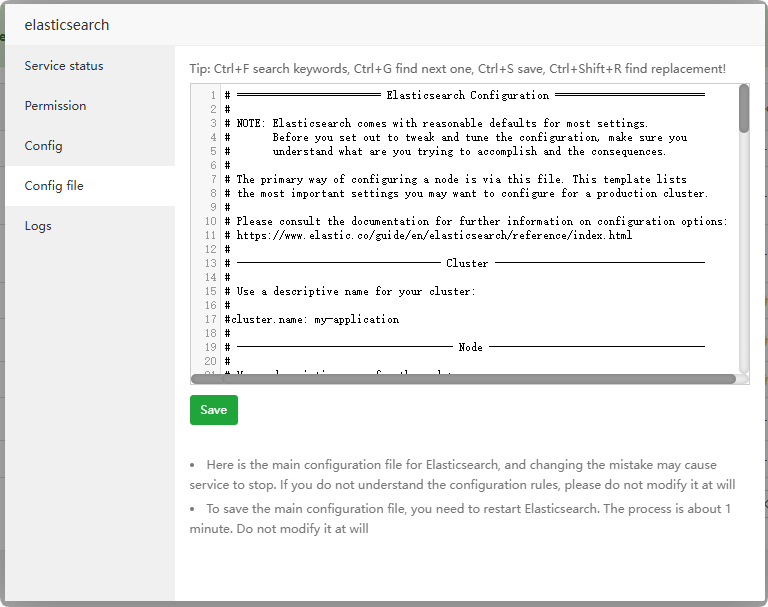
Task: Click the Config file sidebar item
Action: pyautogui.click(x=54, y=186)
